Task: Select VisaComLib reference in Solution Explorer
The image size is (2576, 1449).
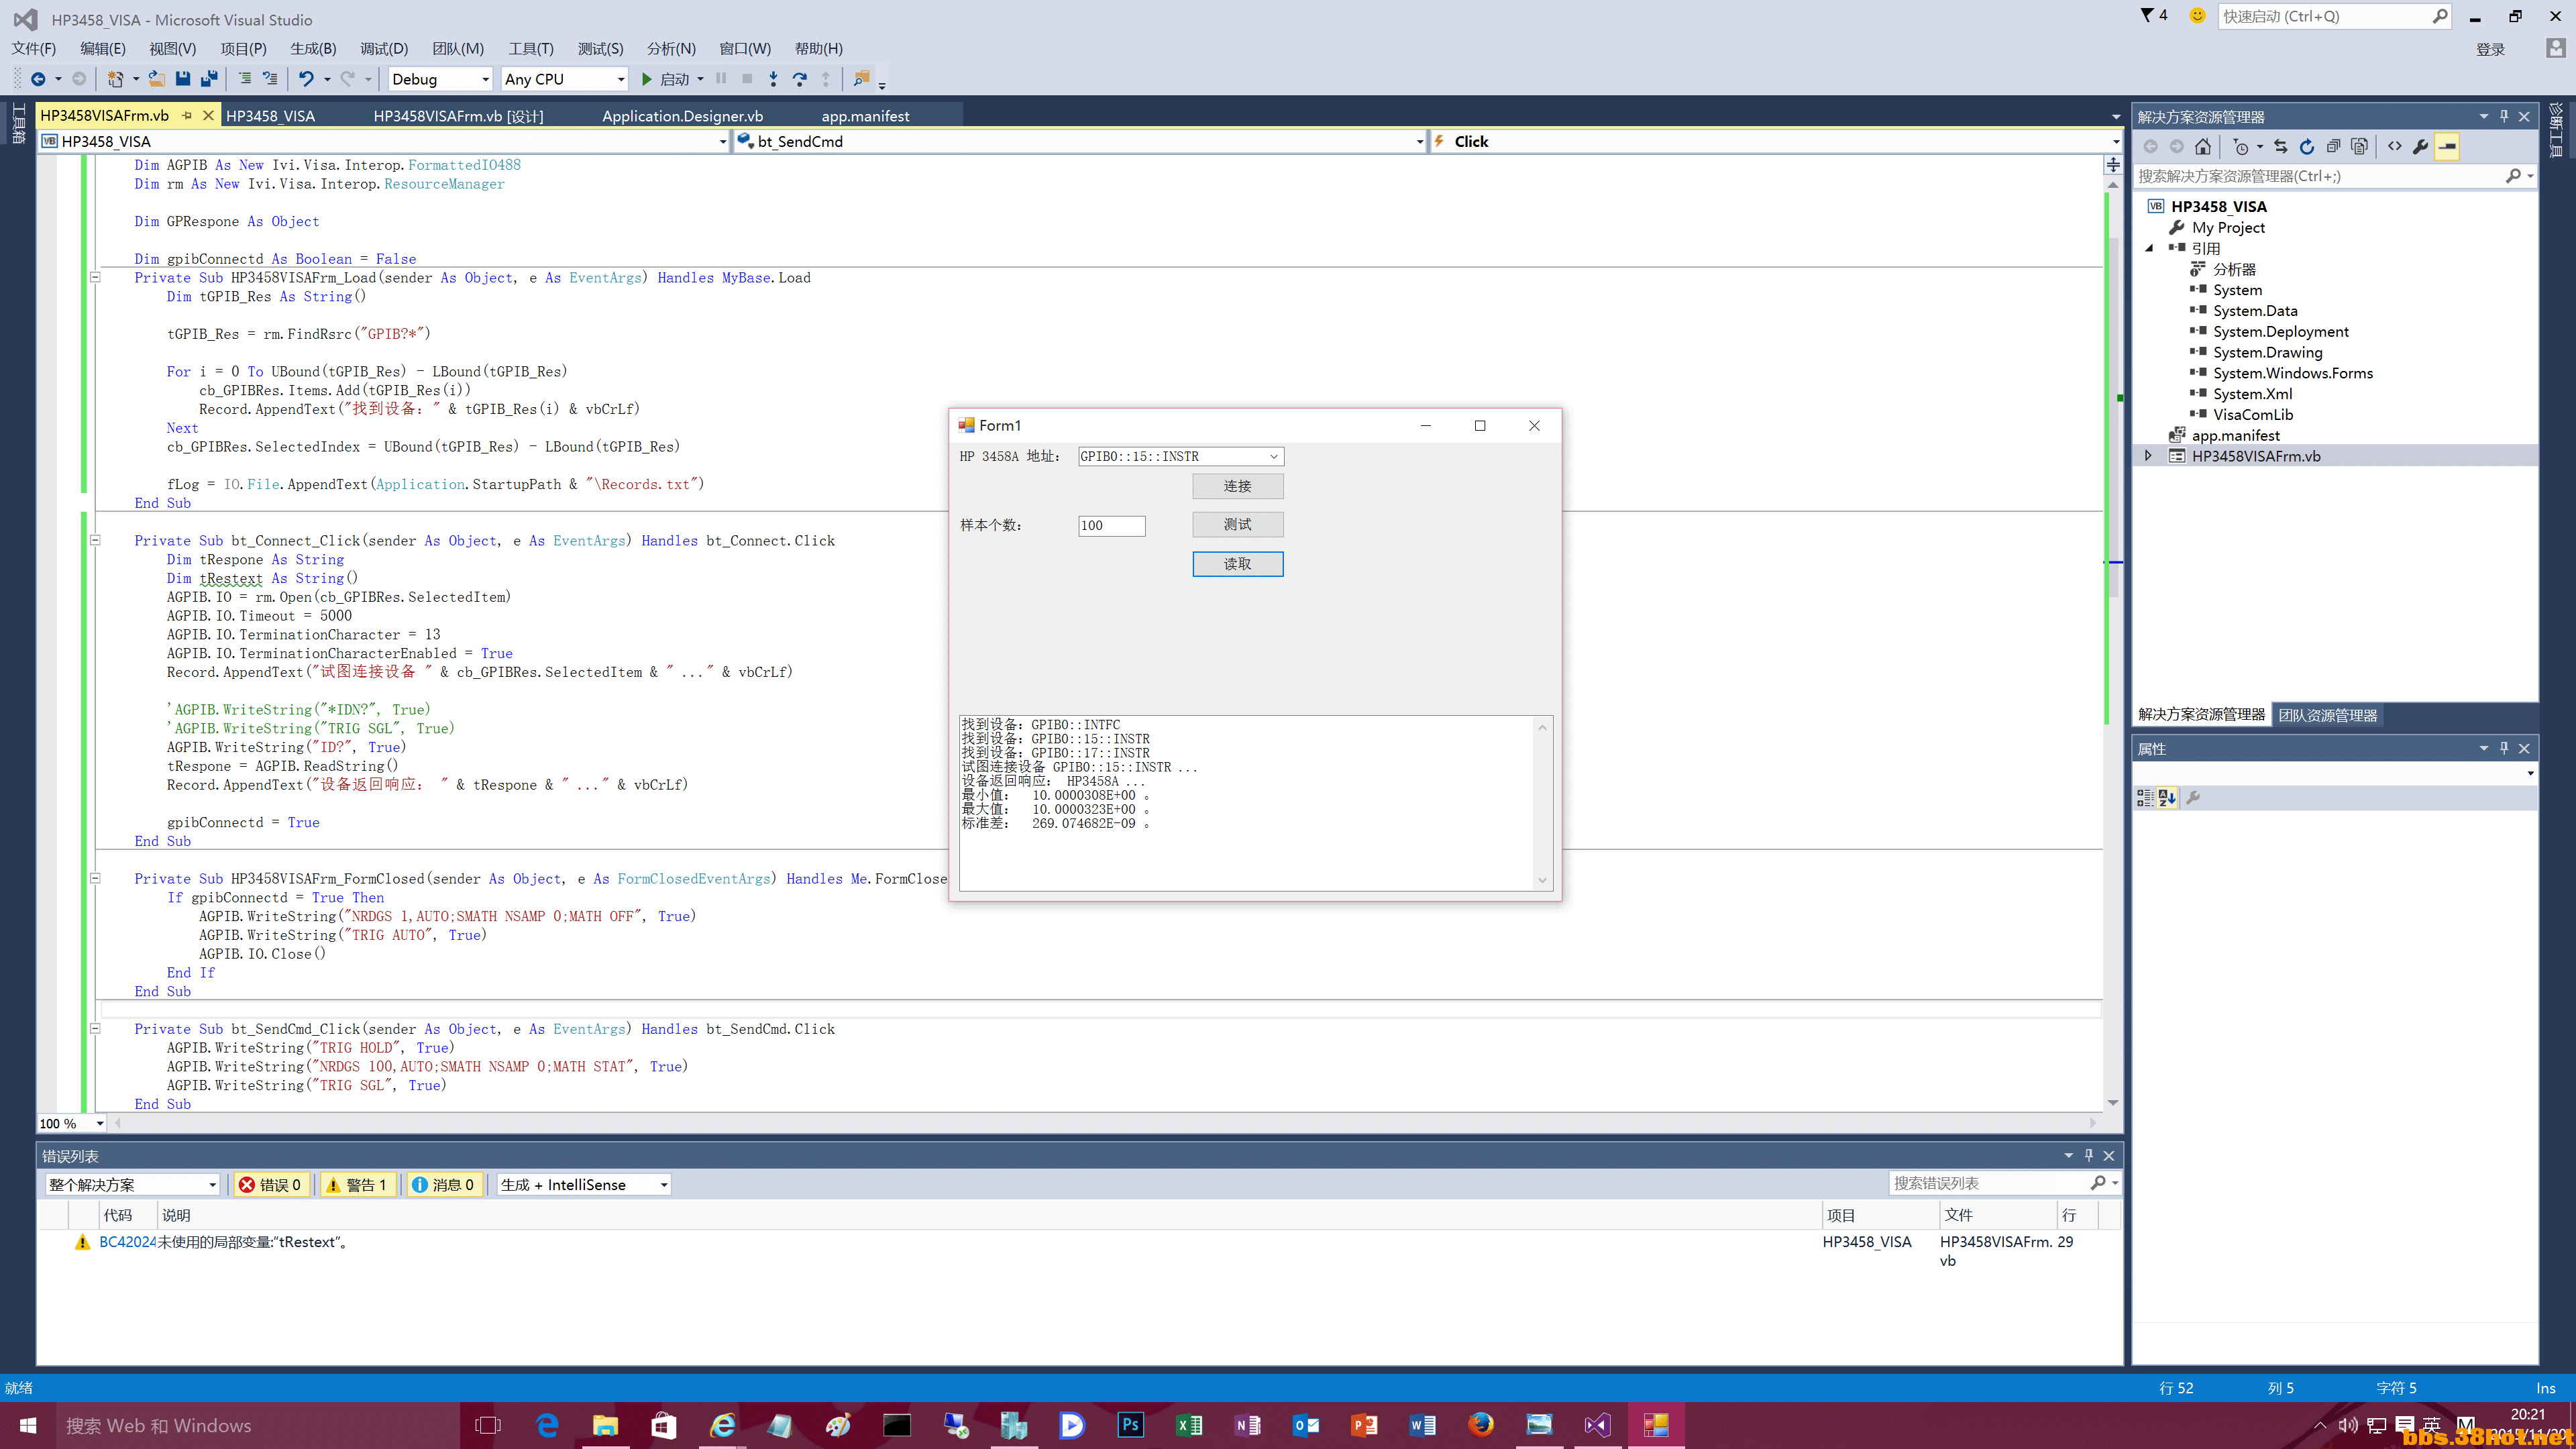Action: coord(2252,414)
